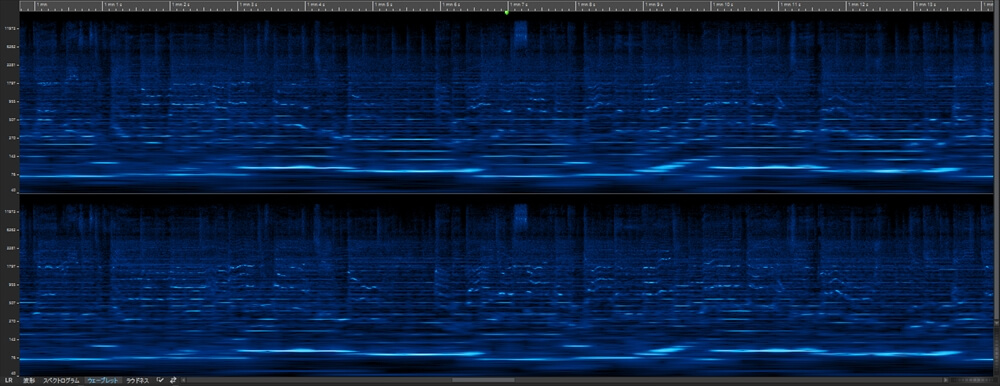Select the ウェーブレット tab
1000x386 pixels.
[x=103, y=380]
